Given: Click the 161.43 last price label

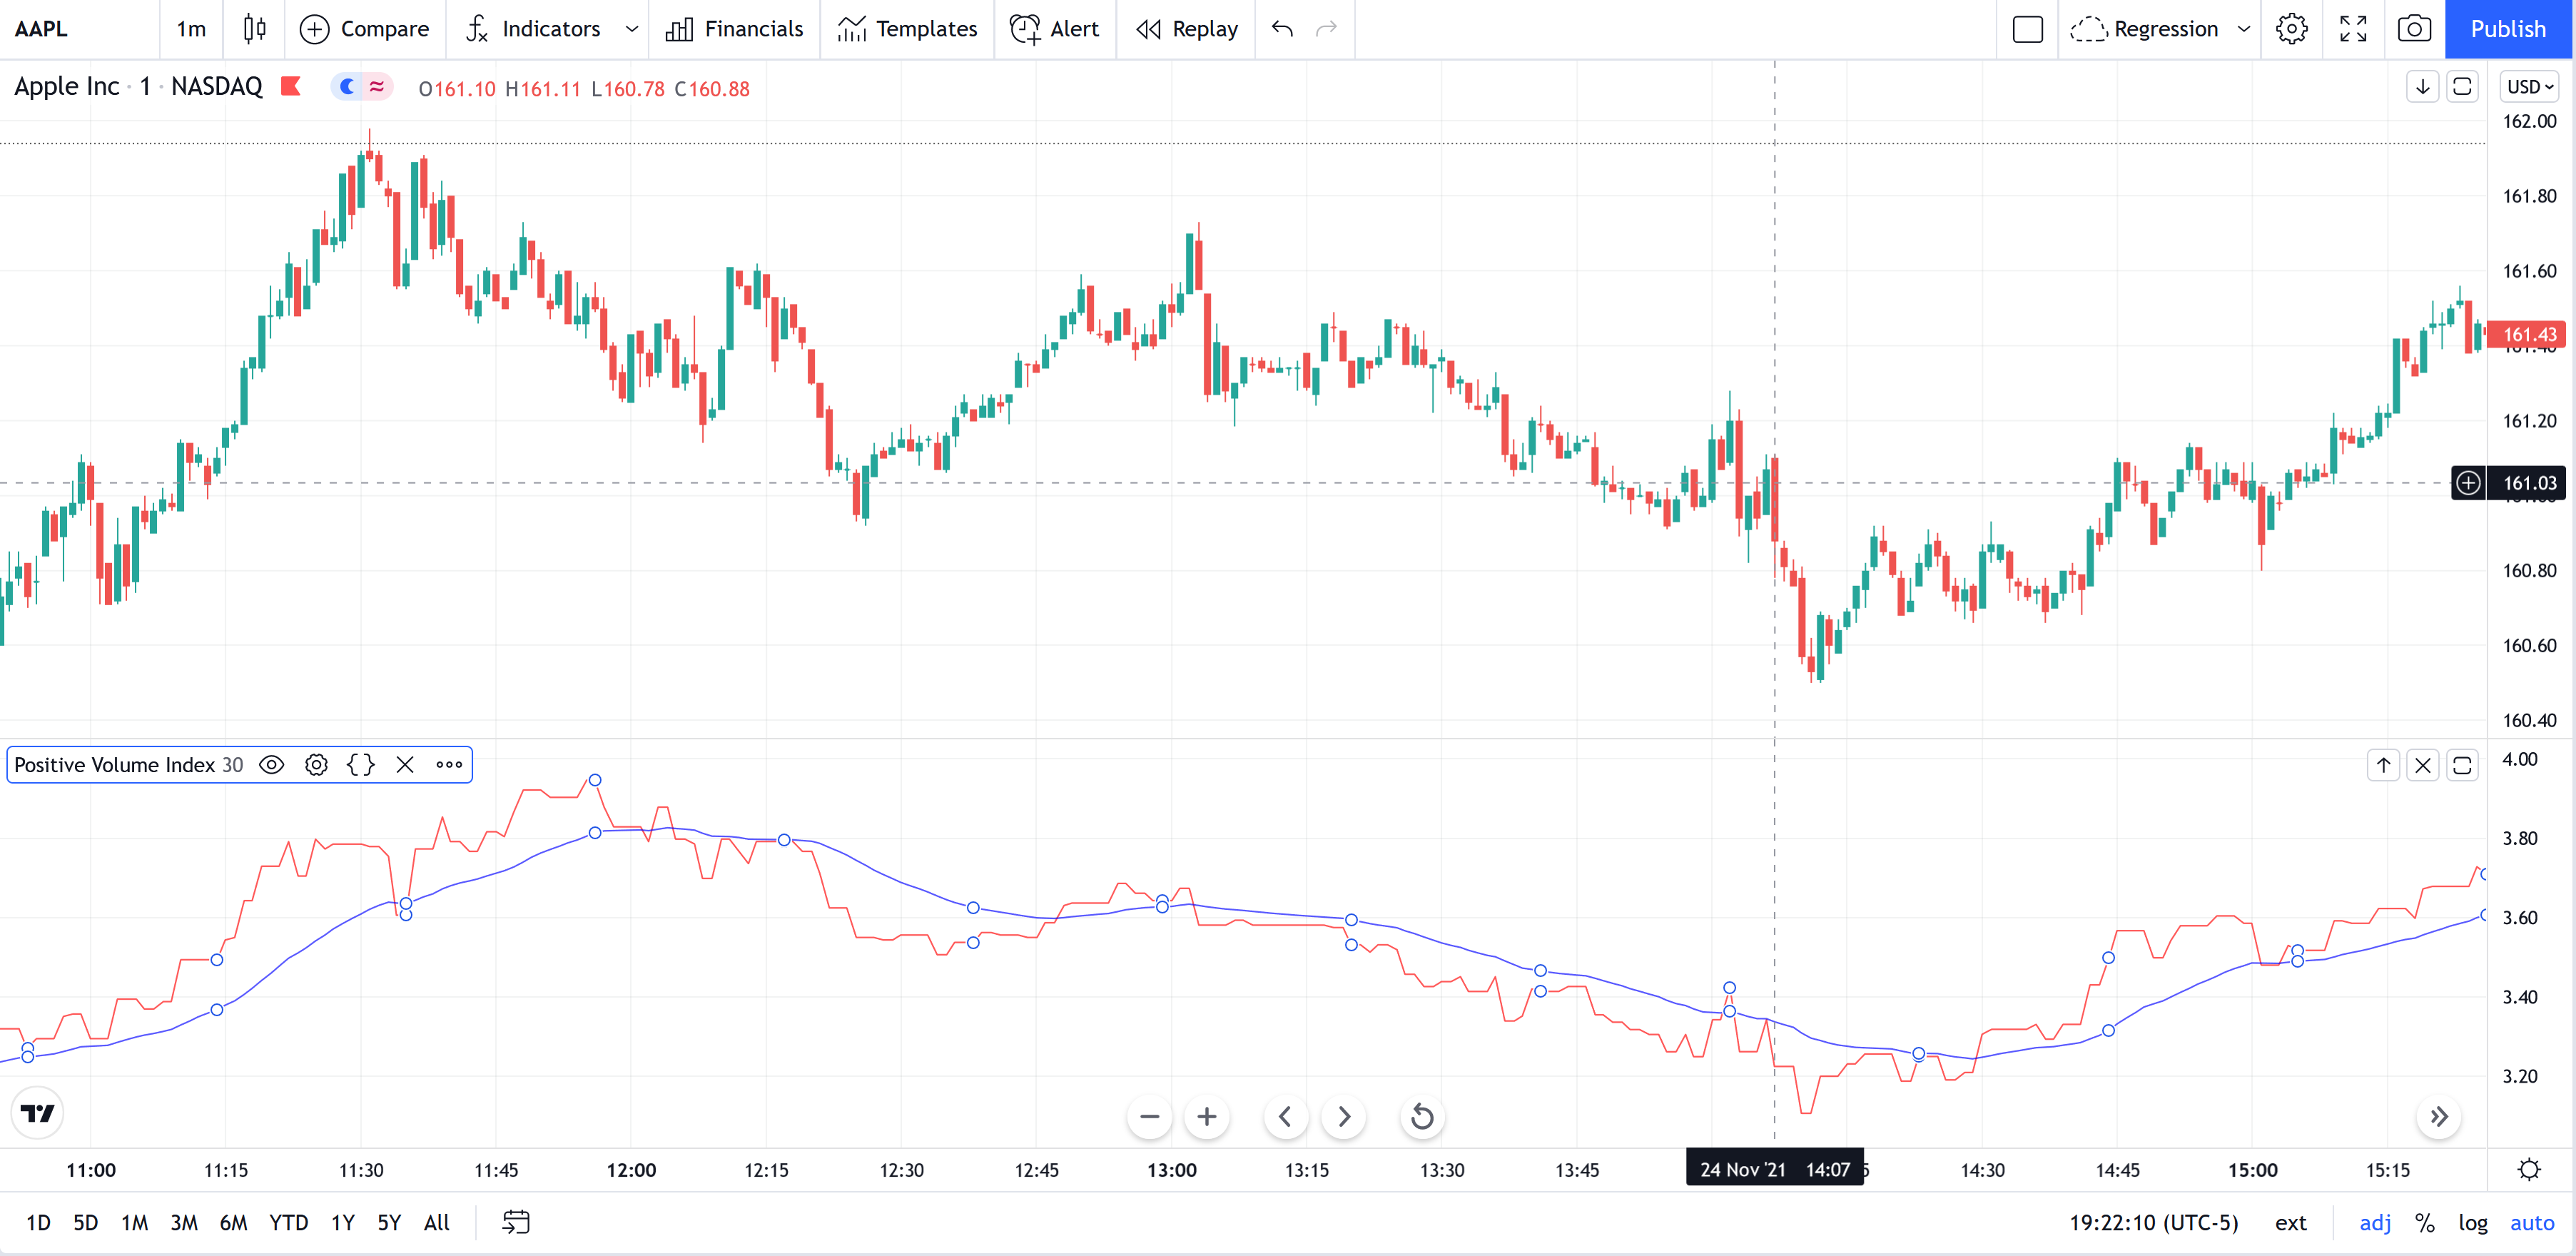Looking at the screenshot, I should point(2528,334).
